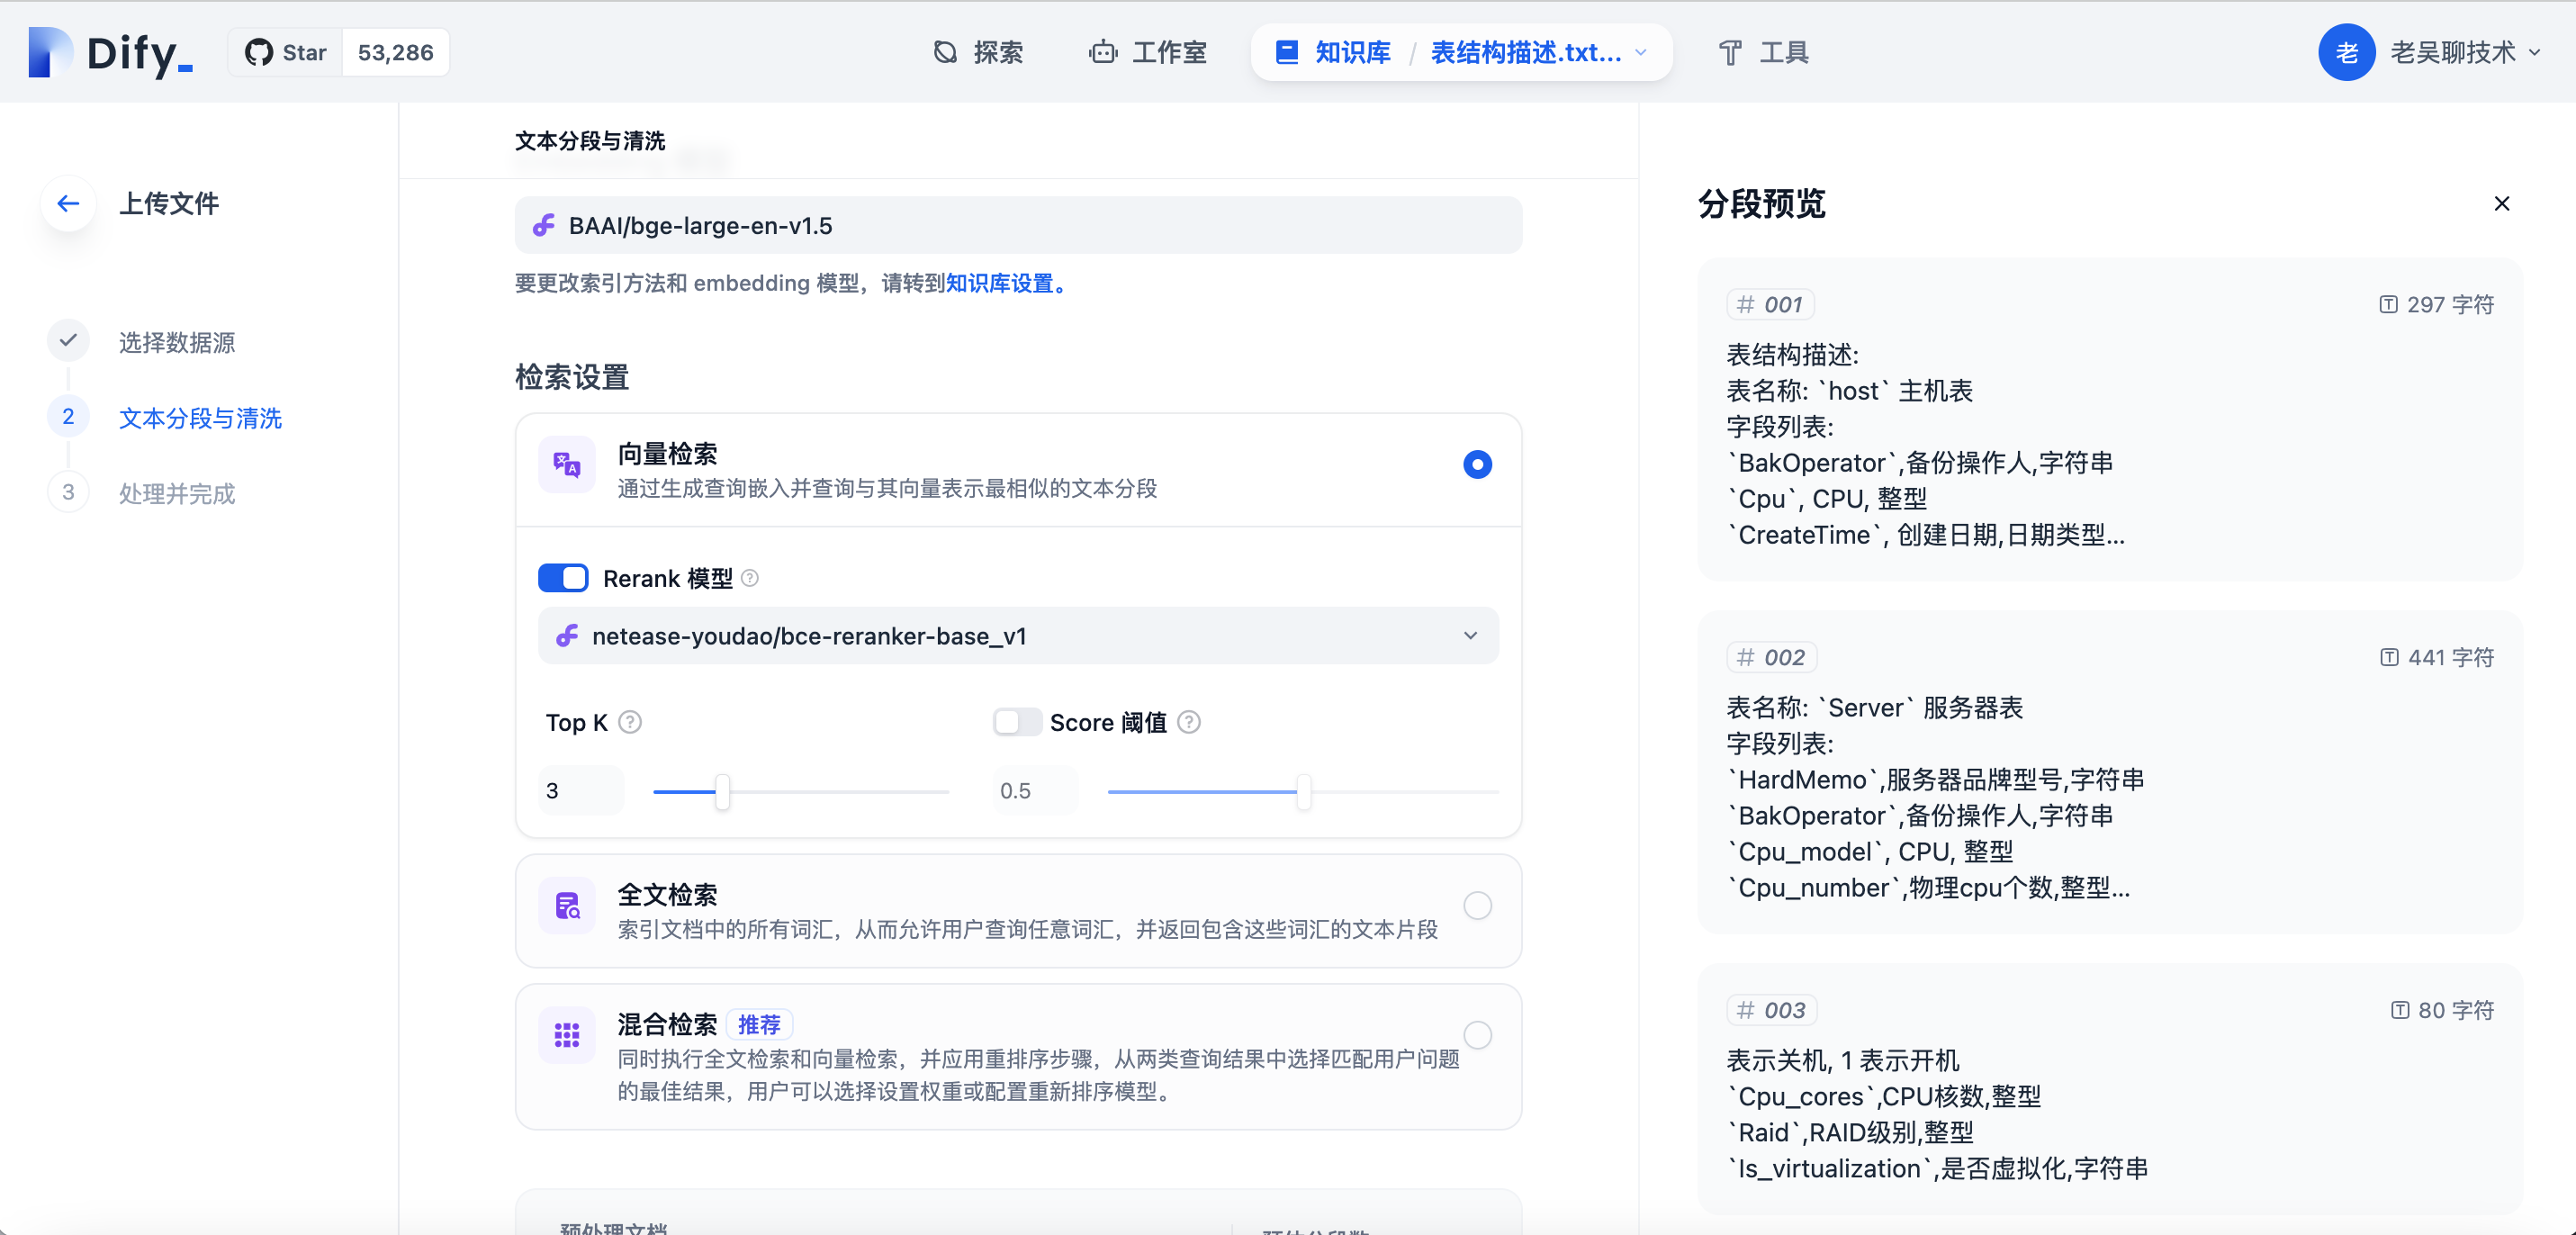The image size is (2576, 1235).
Task: Close the 分段预览 panel
Action: pyautogui.click(x=2501, y=204)
